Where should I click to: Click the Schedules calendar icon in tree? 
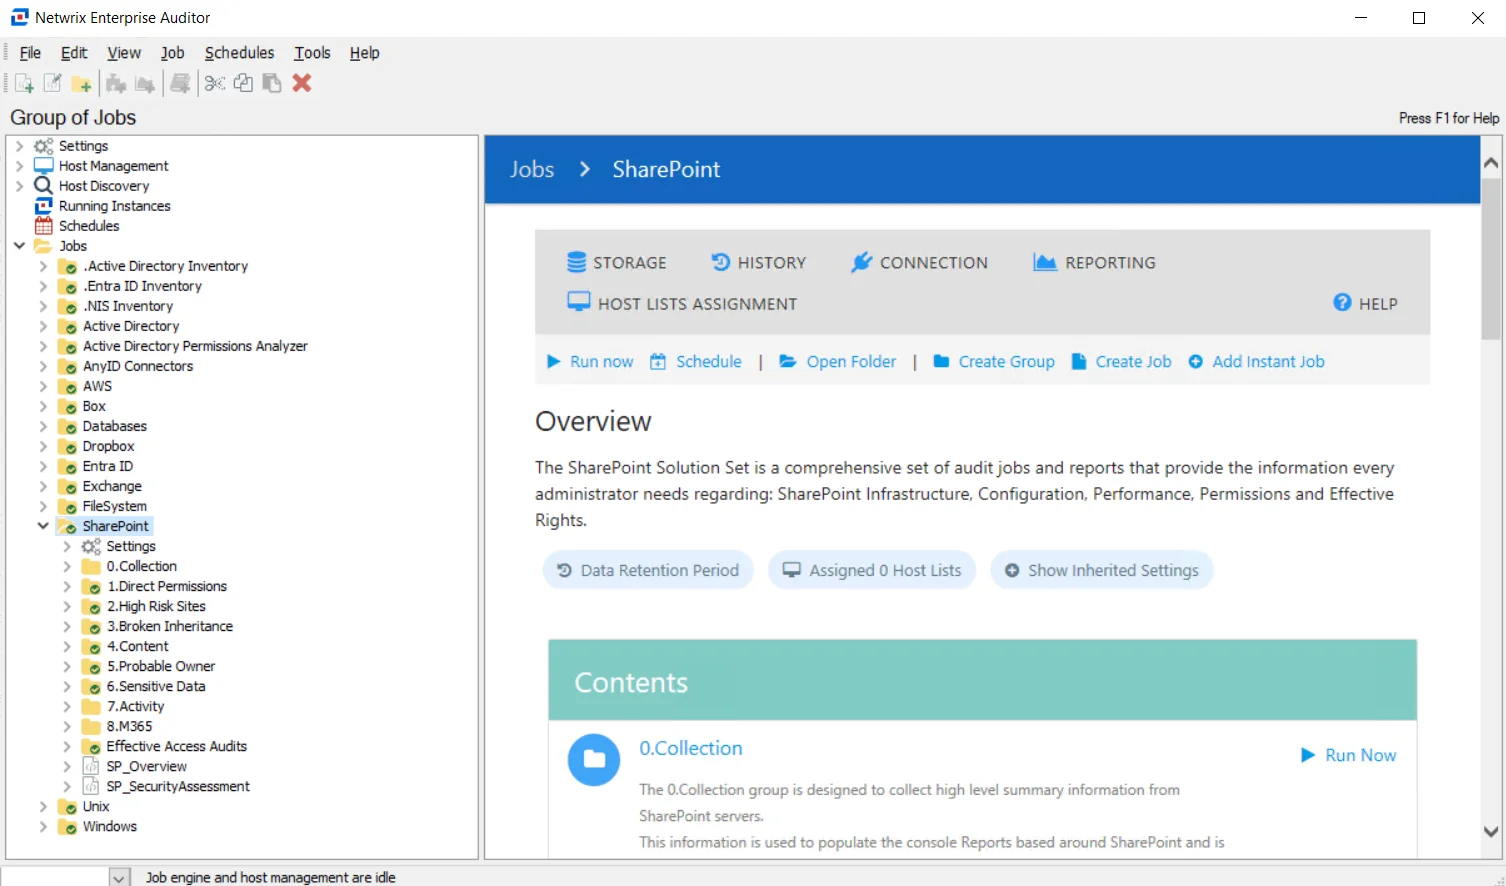[x=44, y=225]
